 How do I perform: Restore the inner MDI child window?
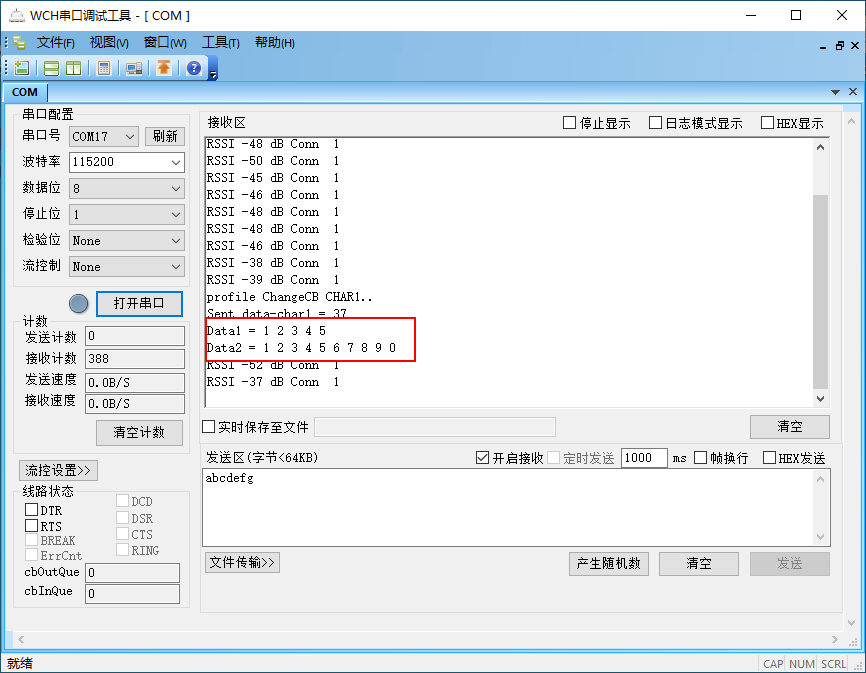point(839,46)
